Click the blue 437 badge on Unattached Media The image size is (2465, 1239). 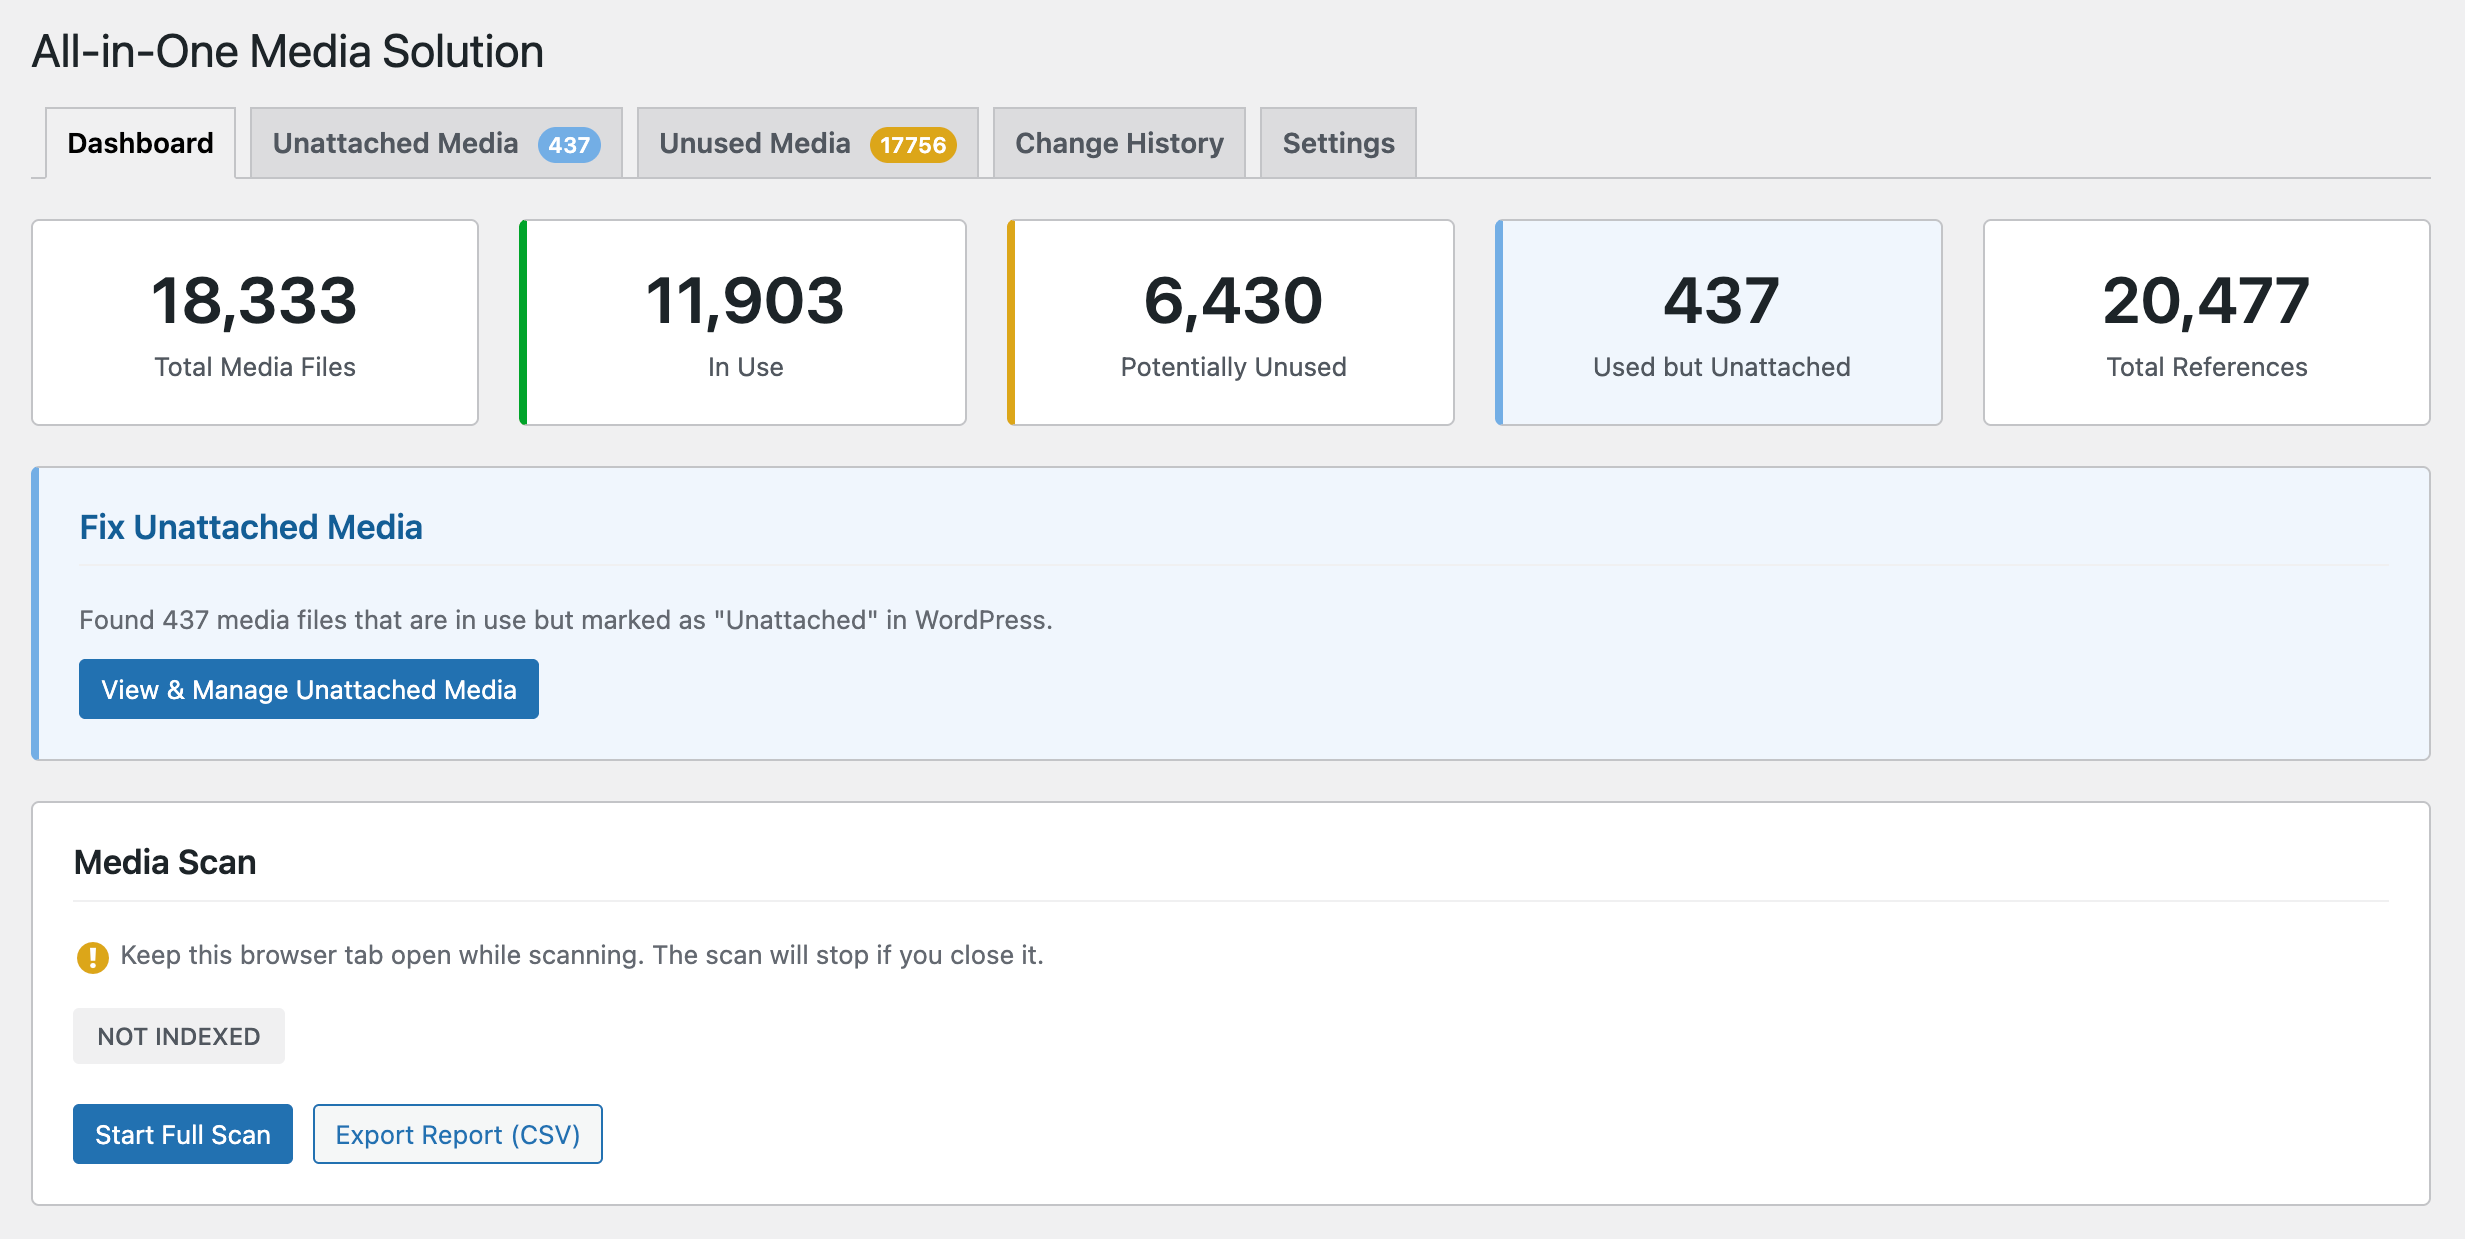coord(568,145)
